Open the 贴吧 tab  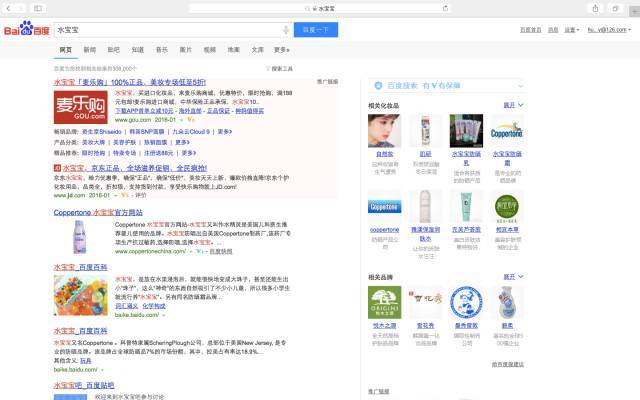click(x=113, y=50)
